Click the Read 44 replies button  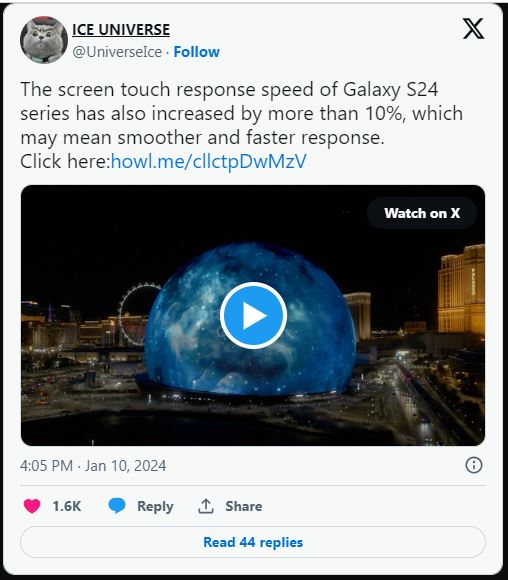[x=253, y=542]
